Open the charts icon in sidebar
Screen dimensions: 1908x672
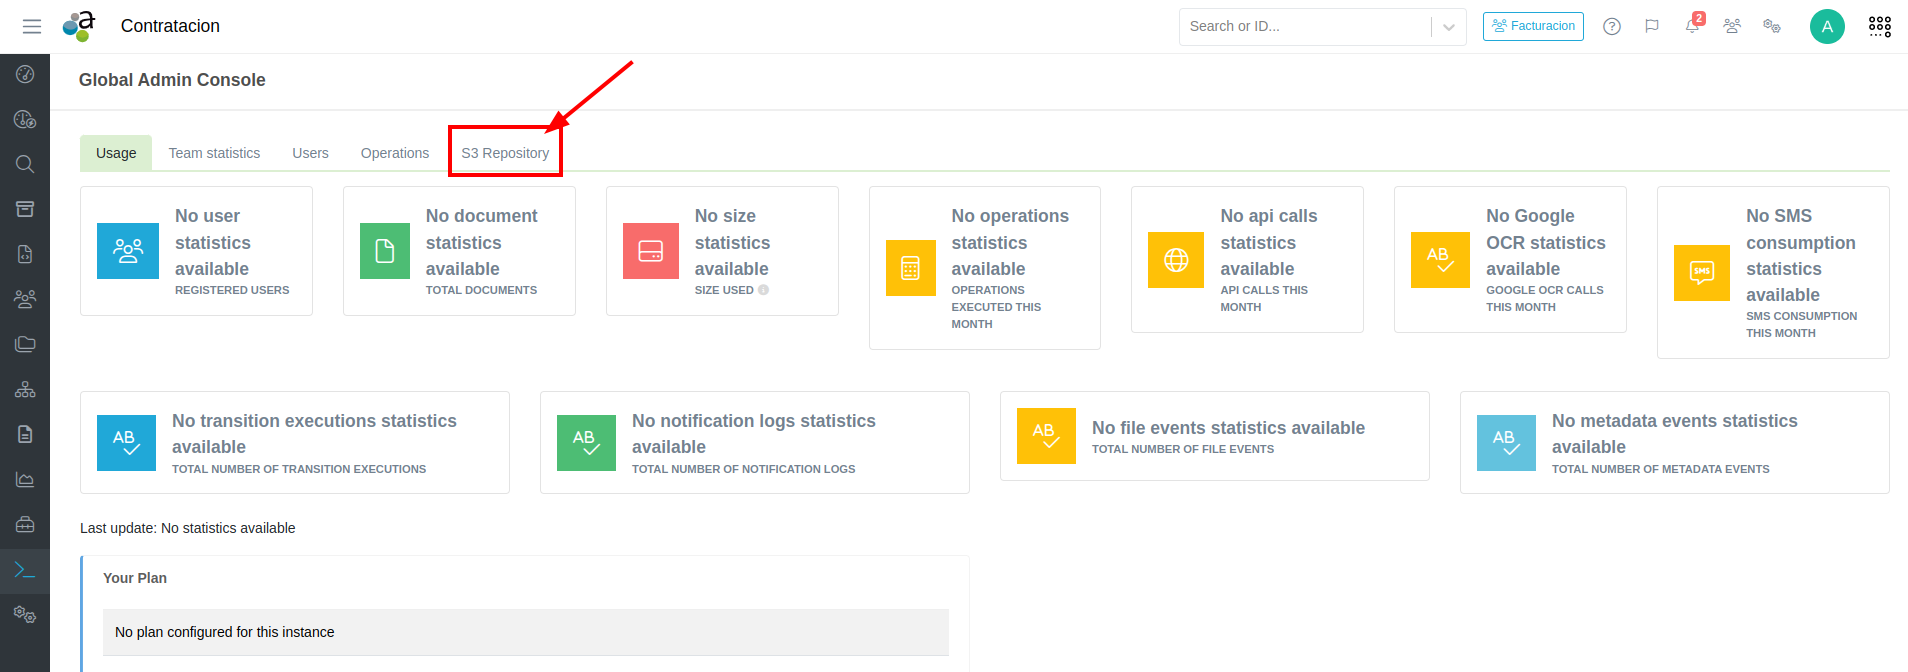(25, 480)
